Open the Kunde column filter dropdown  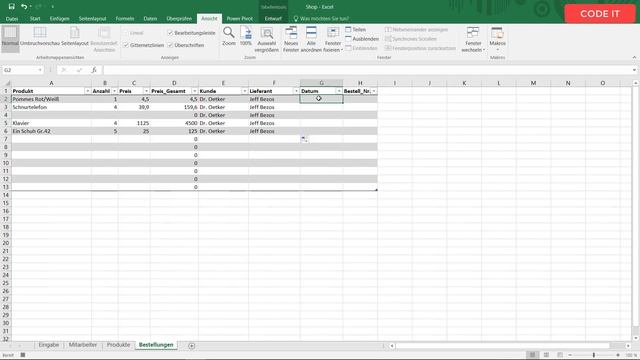click(244, 91)
